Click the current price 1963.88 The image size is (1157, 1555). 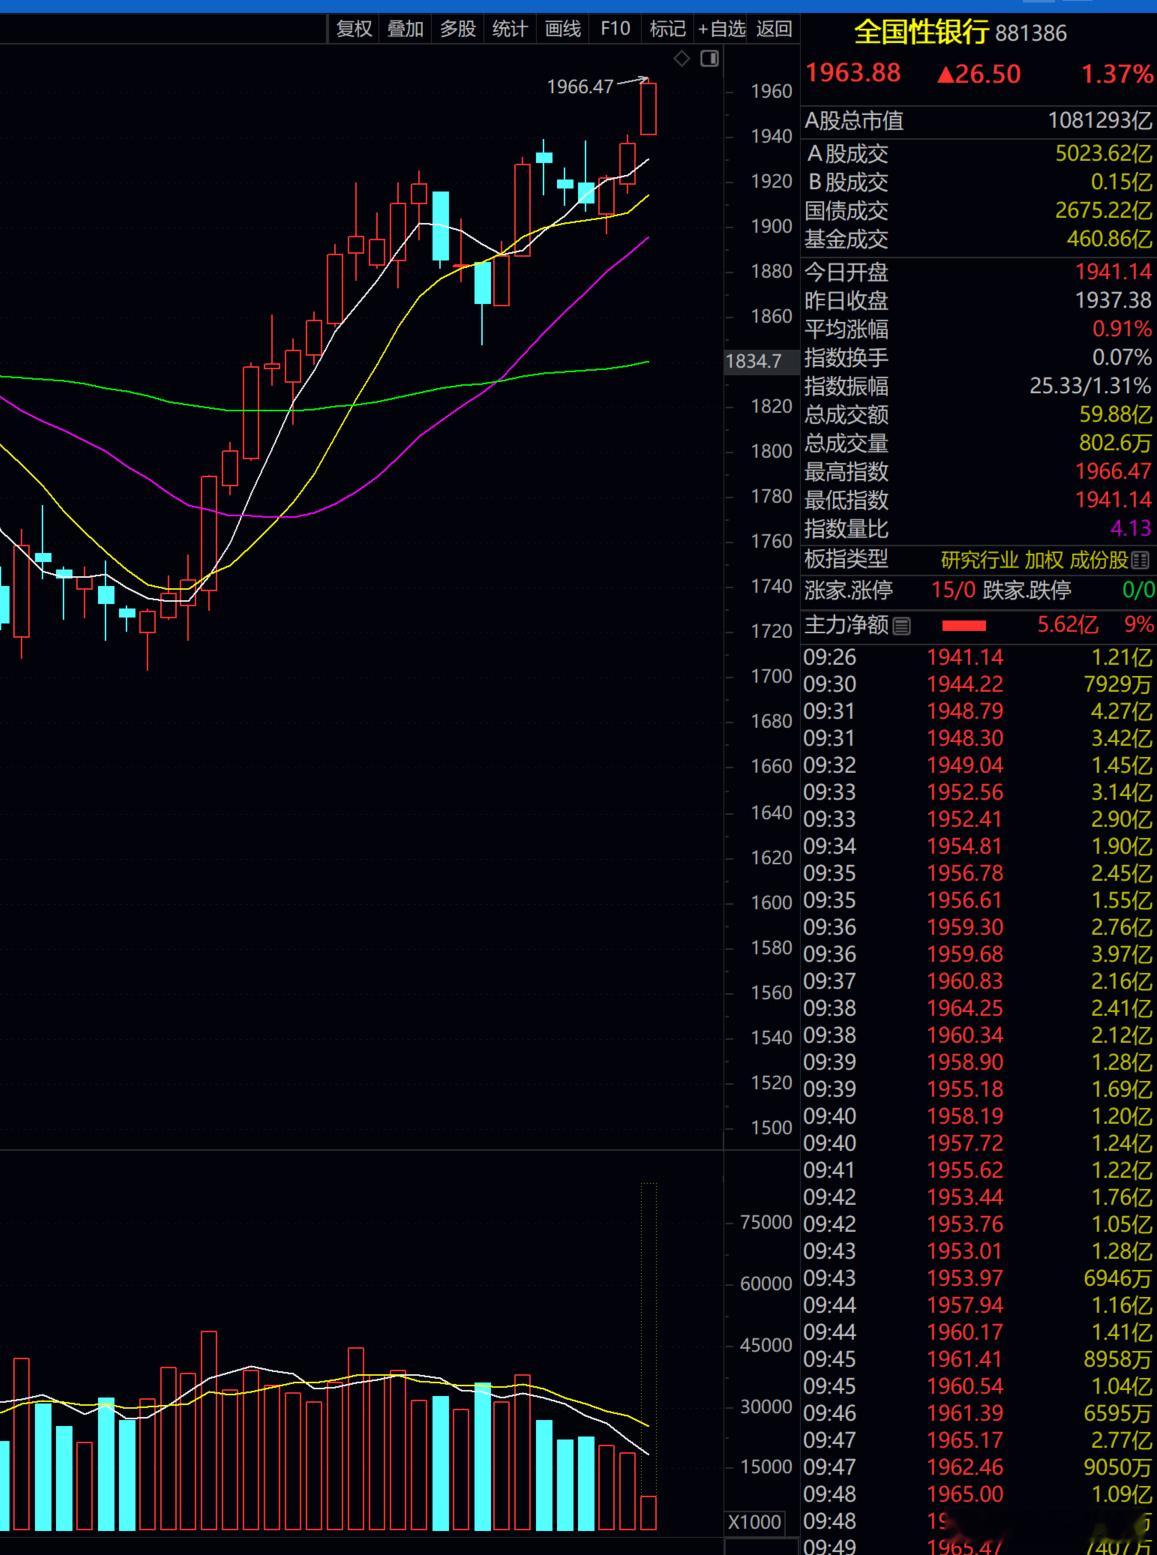point(853,73)
